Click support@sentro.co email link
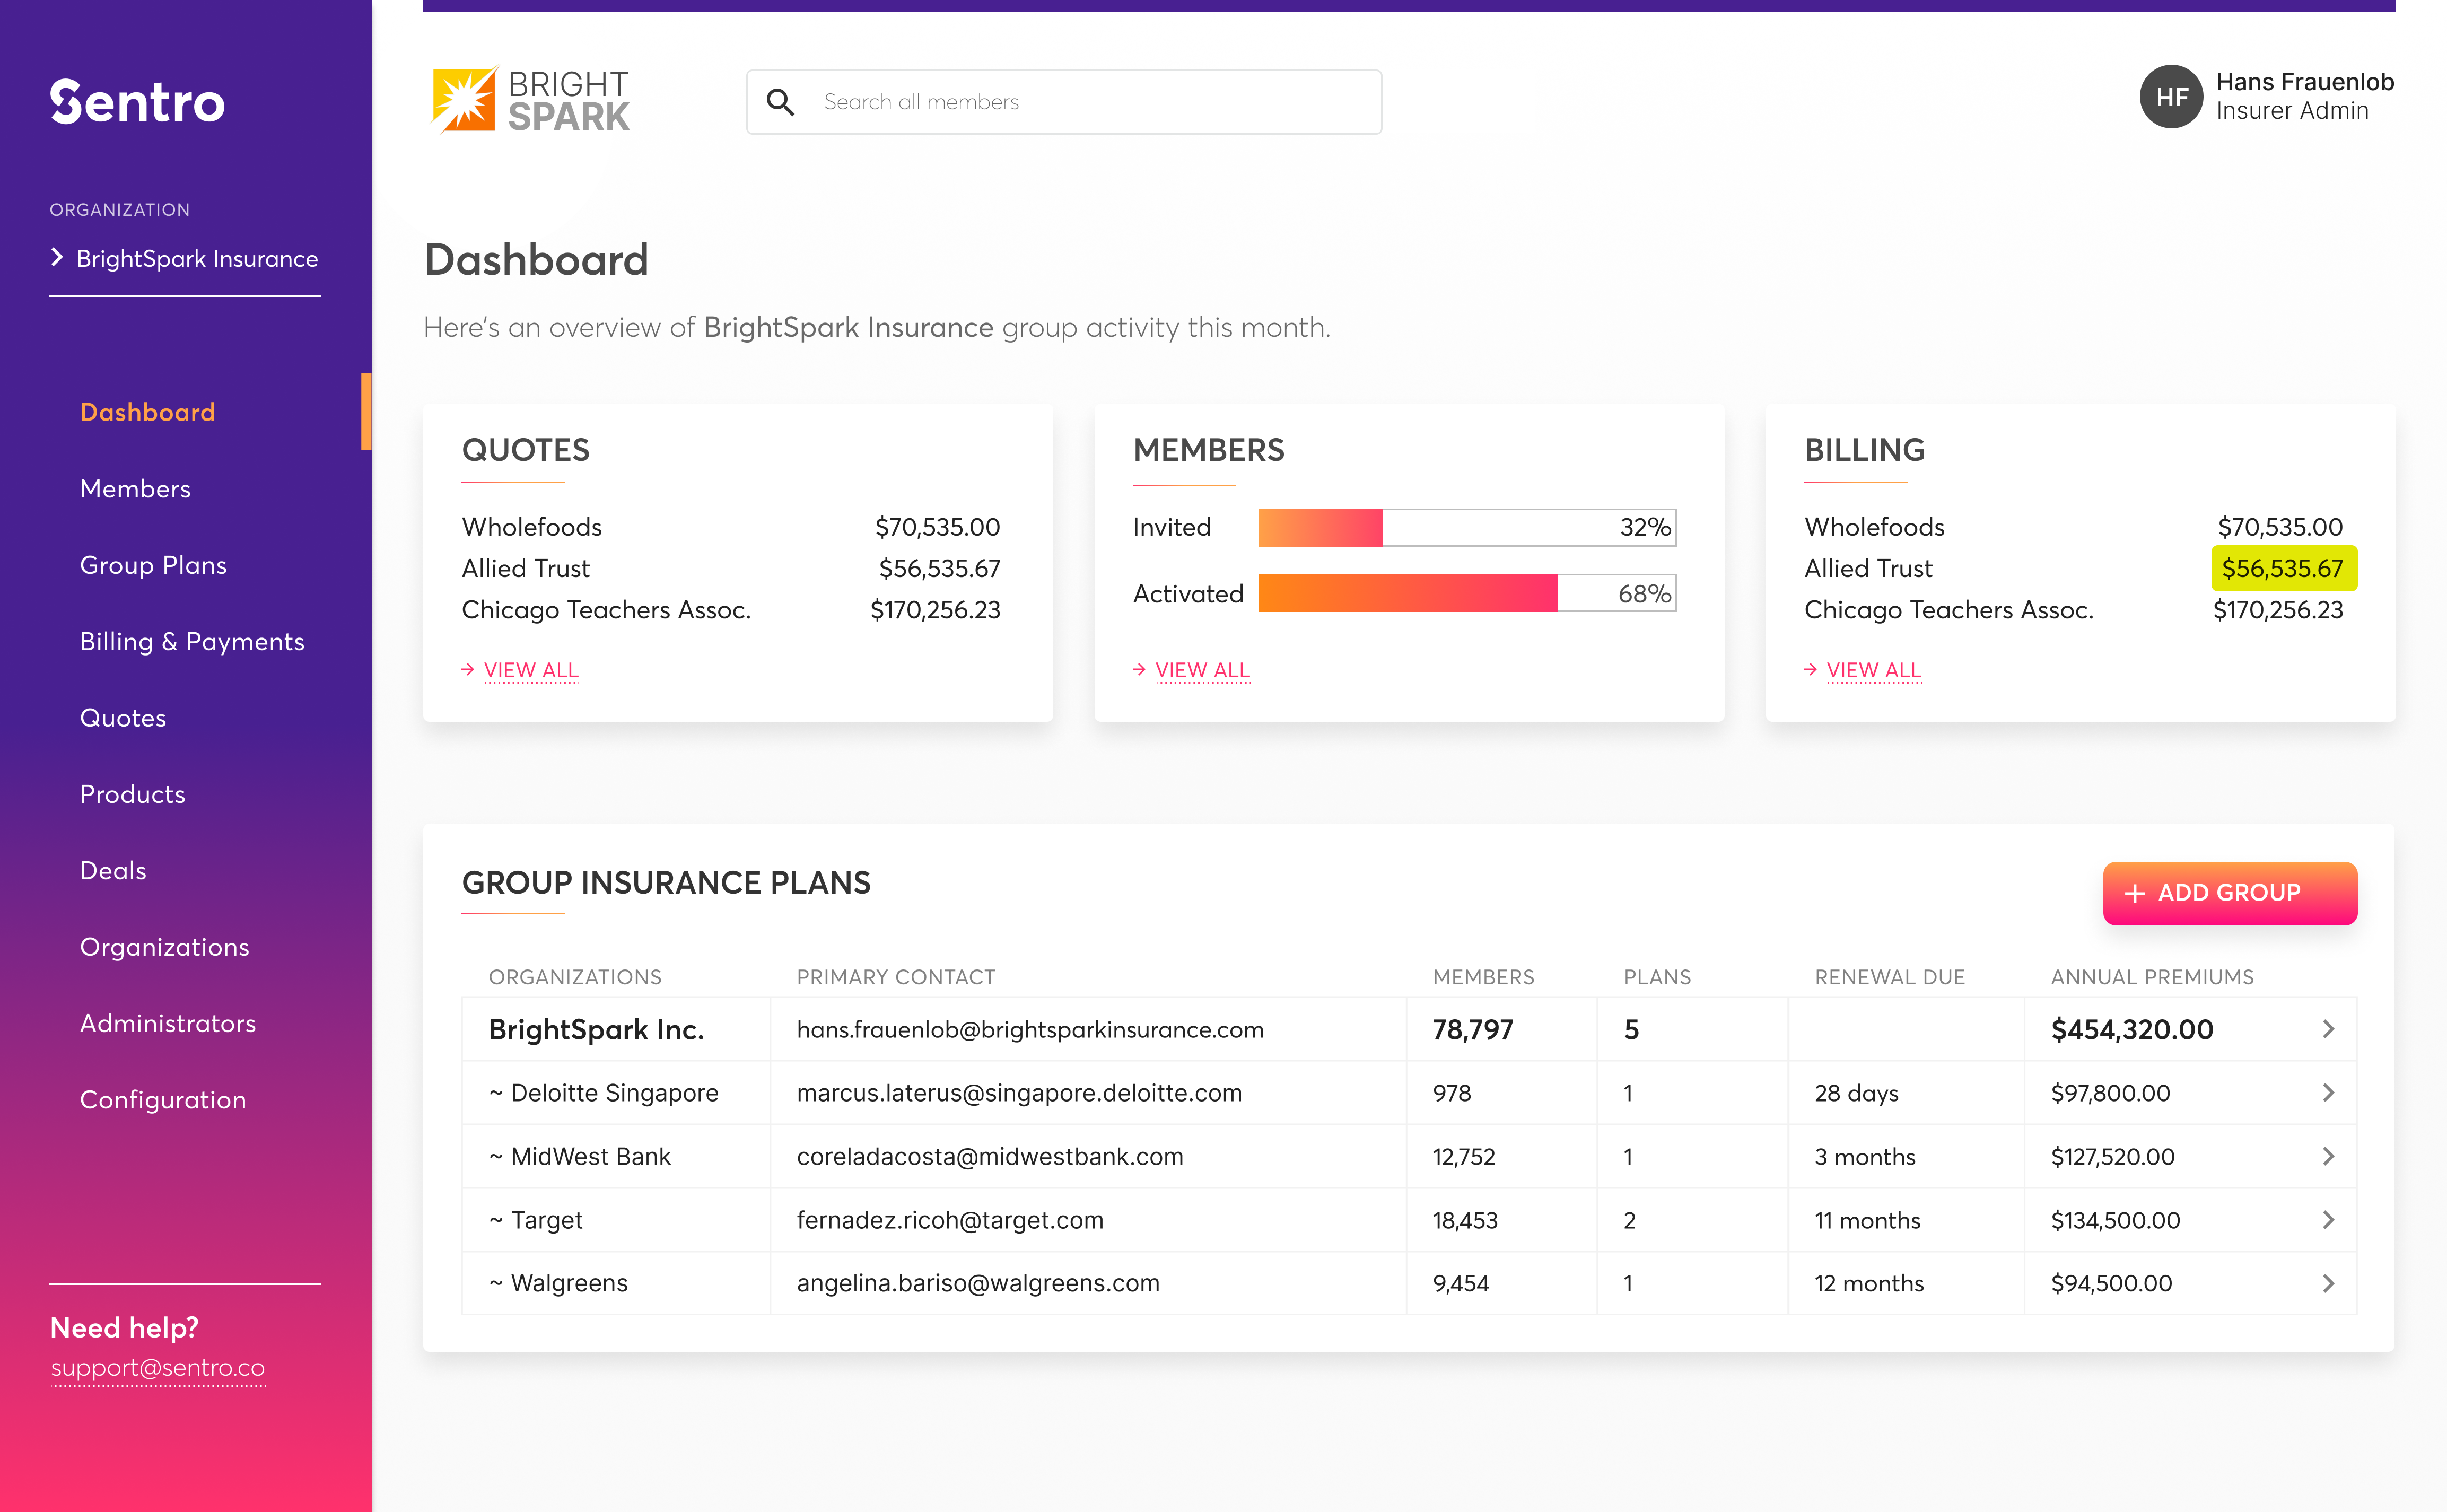This screenshot has height=1512, width=2447. [x=158, y=1368]
